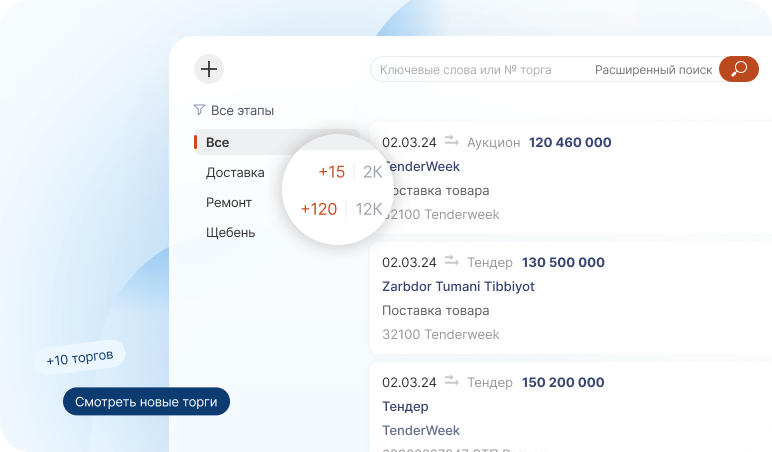
Task: Click the 120 460 000 auction amount
Action: coord(570,143)
